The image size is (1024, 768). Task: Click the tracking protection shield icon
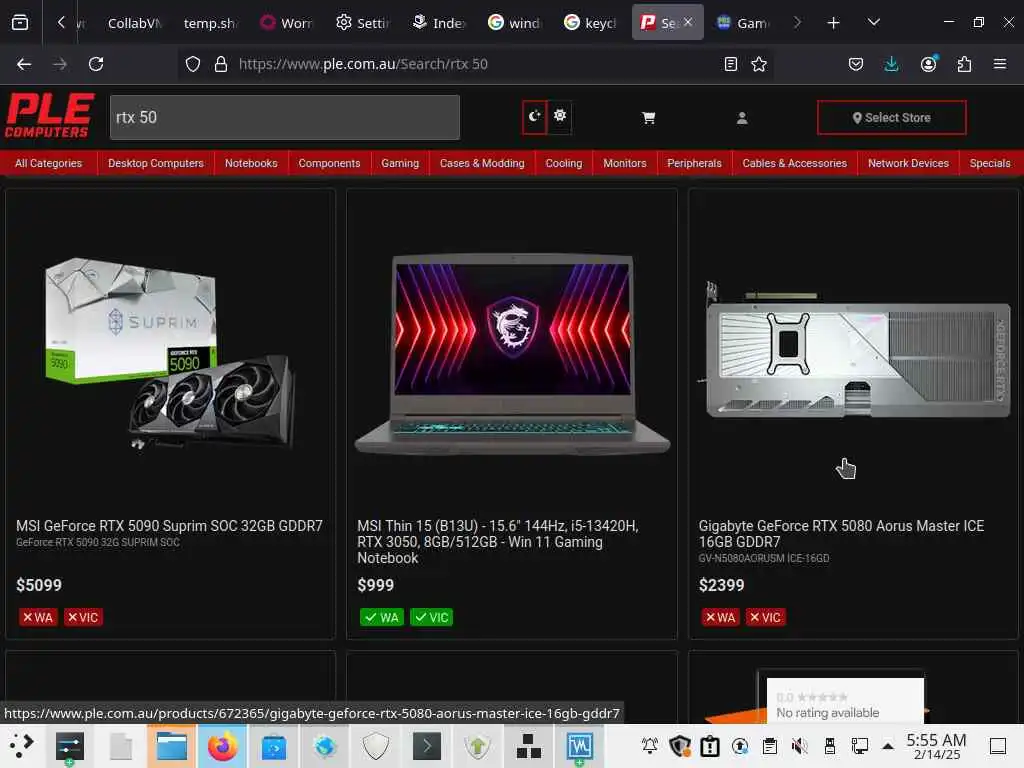(x=193, y=64)
